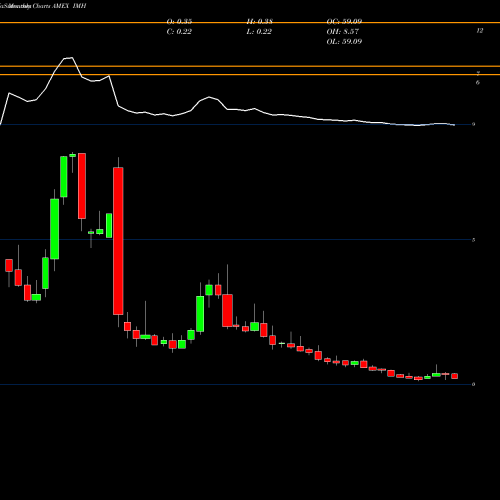500x500 pixels.
Task: Click the '5' price axis label
Action: tap(474, 240)
